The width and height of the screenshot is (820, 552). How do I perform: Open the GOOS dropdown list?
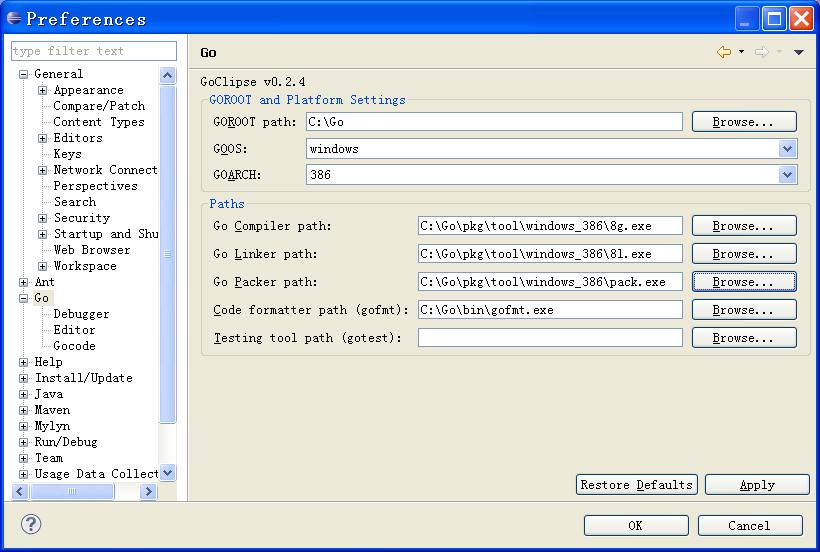tap(787, 148)
